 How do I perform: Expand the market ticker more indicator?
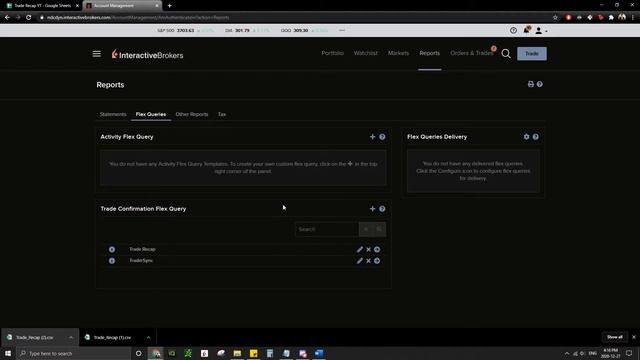[342, 30]
